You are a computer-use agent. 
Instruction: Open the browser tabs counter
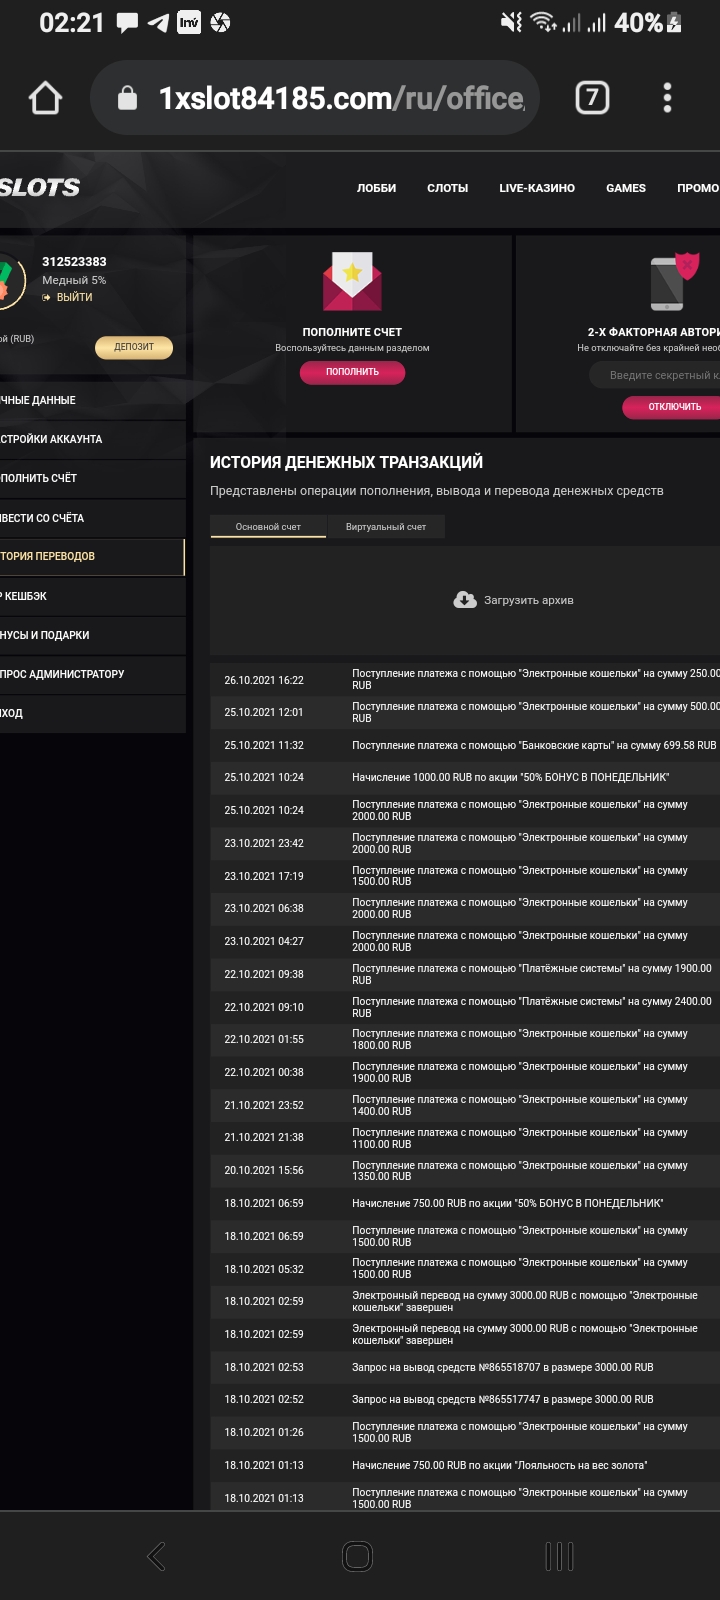click(592, 97)
